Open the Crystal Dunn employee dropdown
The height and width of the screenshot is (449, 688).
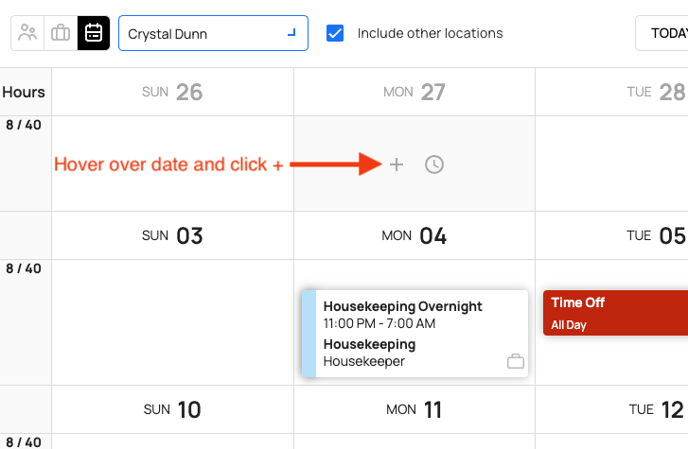(x=213, y=33)
